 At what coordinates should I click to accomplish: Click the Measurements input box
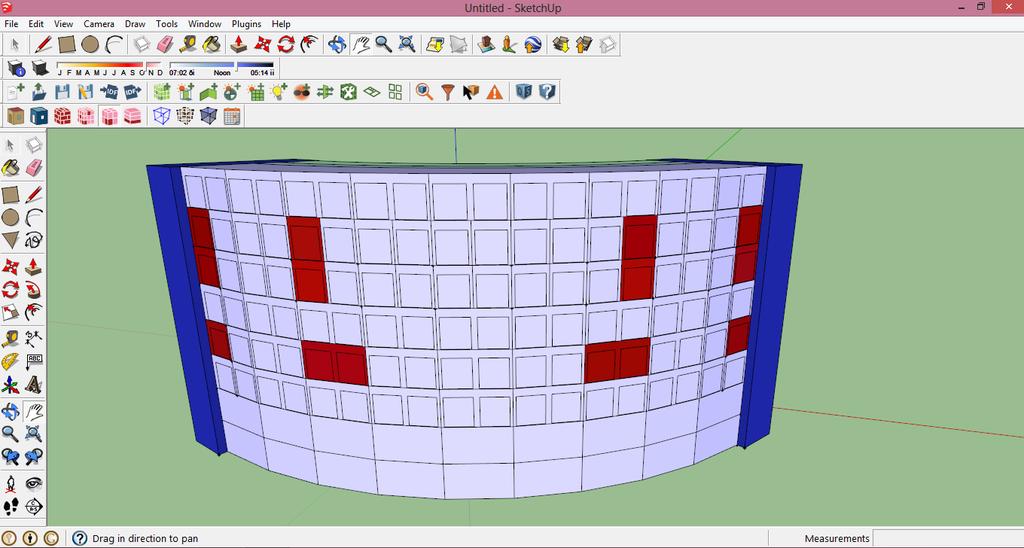(948, 538)
